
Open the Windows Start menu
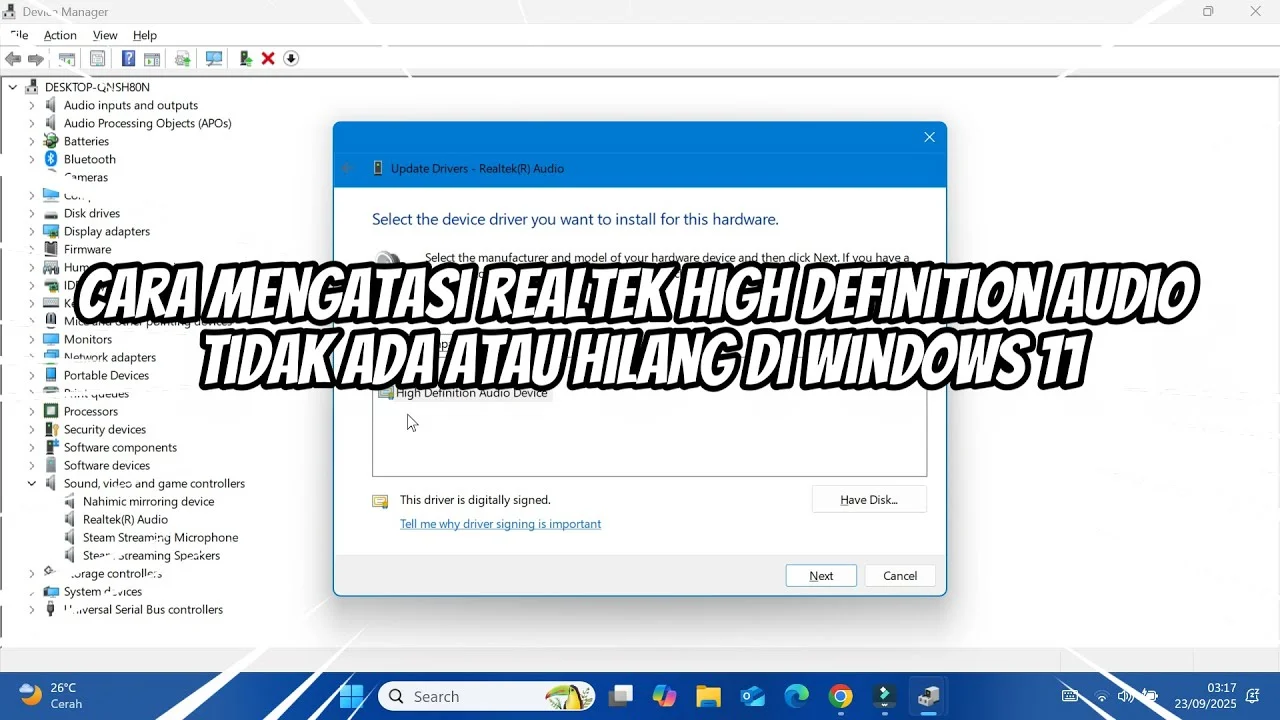352,696
